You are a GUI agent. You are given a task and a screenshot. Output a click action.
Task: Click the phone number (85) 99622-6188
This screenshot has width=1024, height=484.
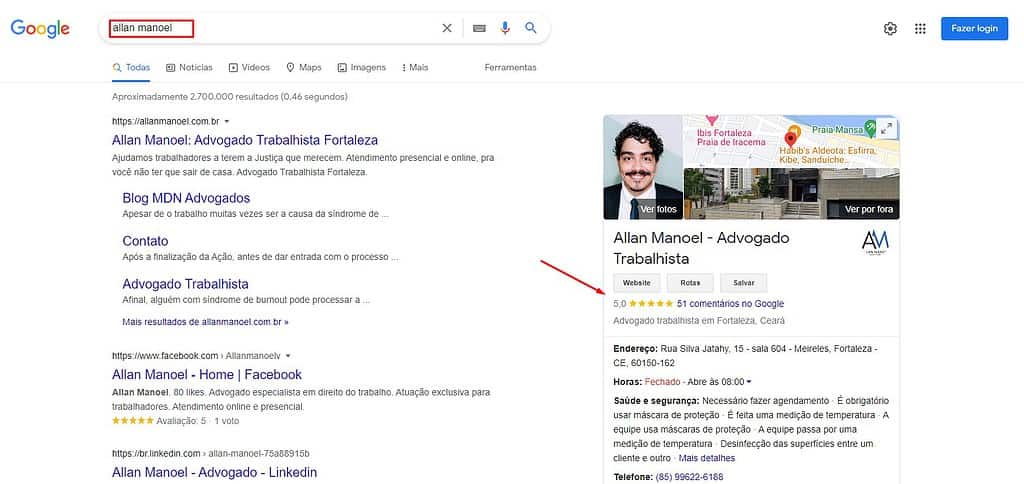point(689,477)
